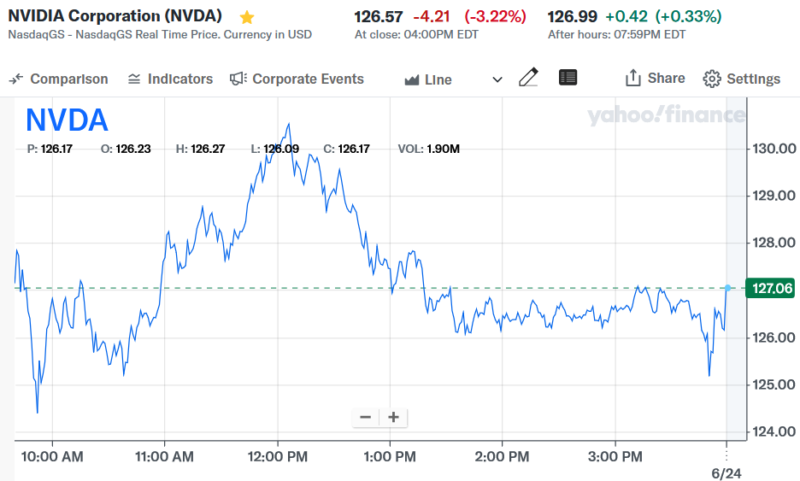Click the NVIDIA Corporation (NVDA) heading

[118, 16]
